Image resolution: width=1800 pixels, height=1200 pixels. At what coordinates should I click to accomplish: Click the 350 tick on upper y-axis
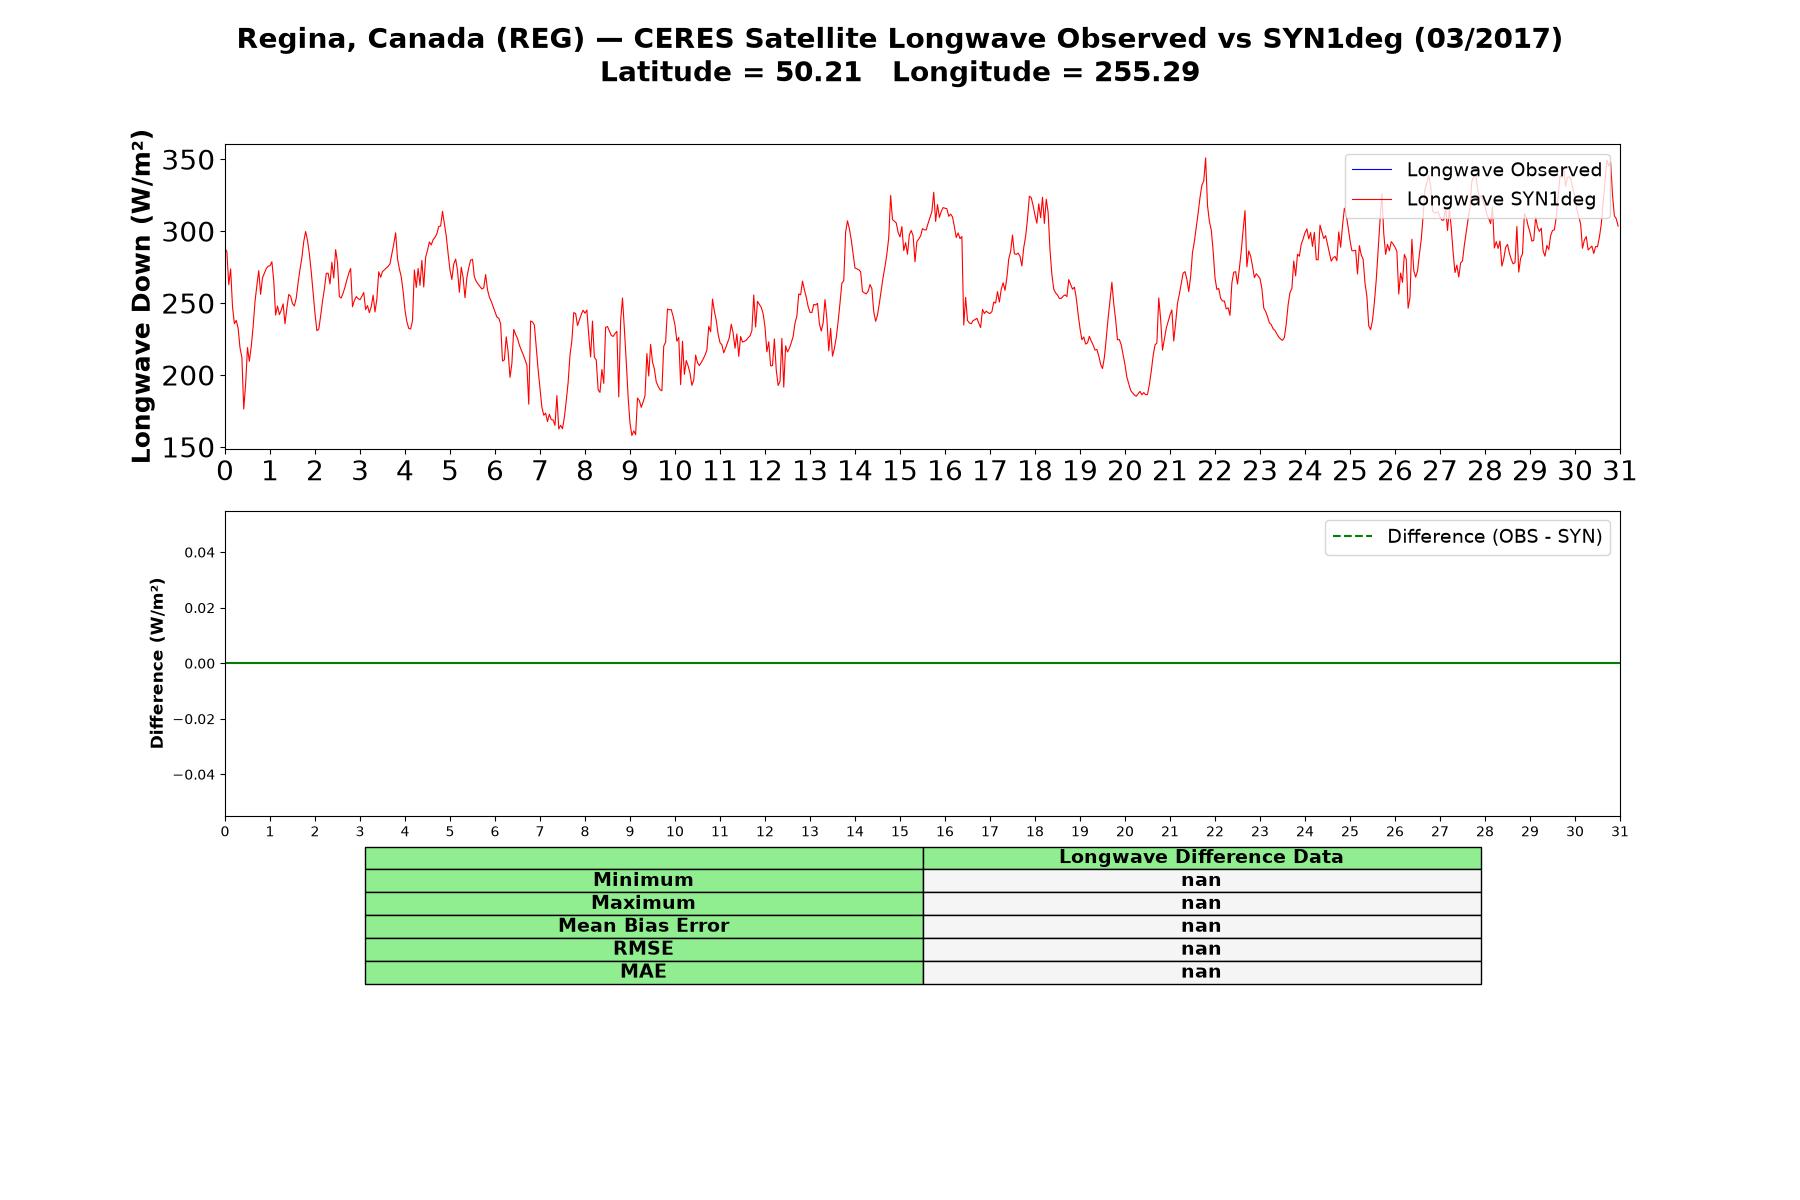point(190,160)
